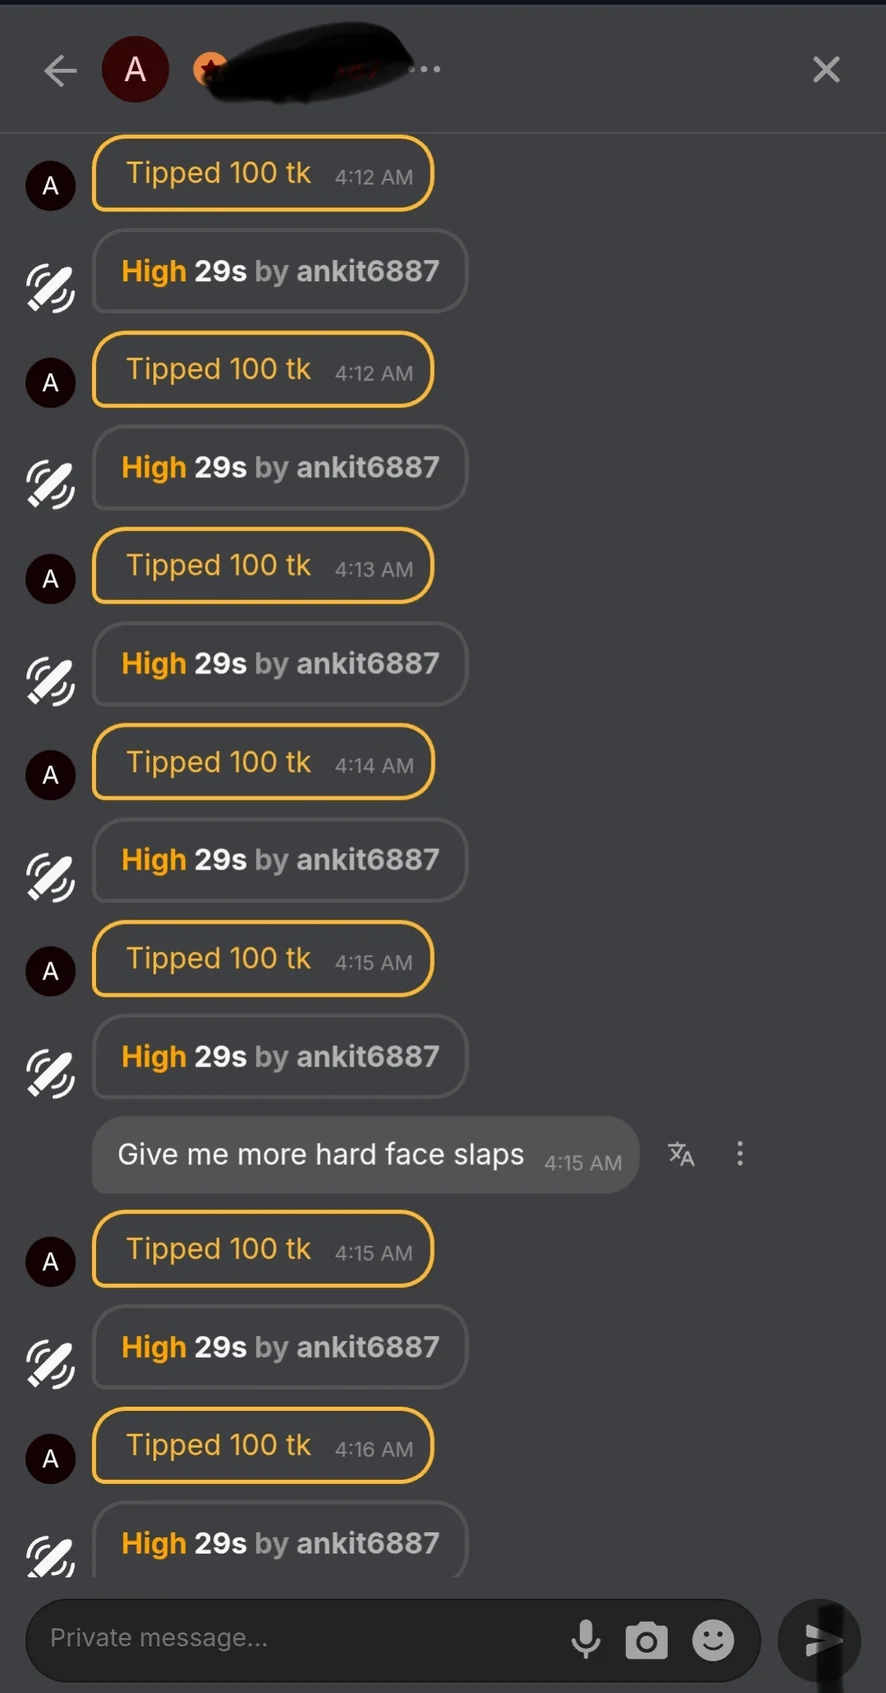Open the header three-dots menu
This screenshot has height=1693, width=886.
pos(430,70)
